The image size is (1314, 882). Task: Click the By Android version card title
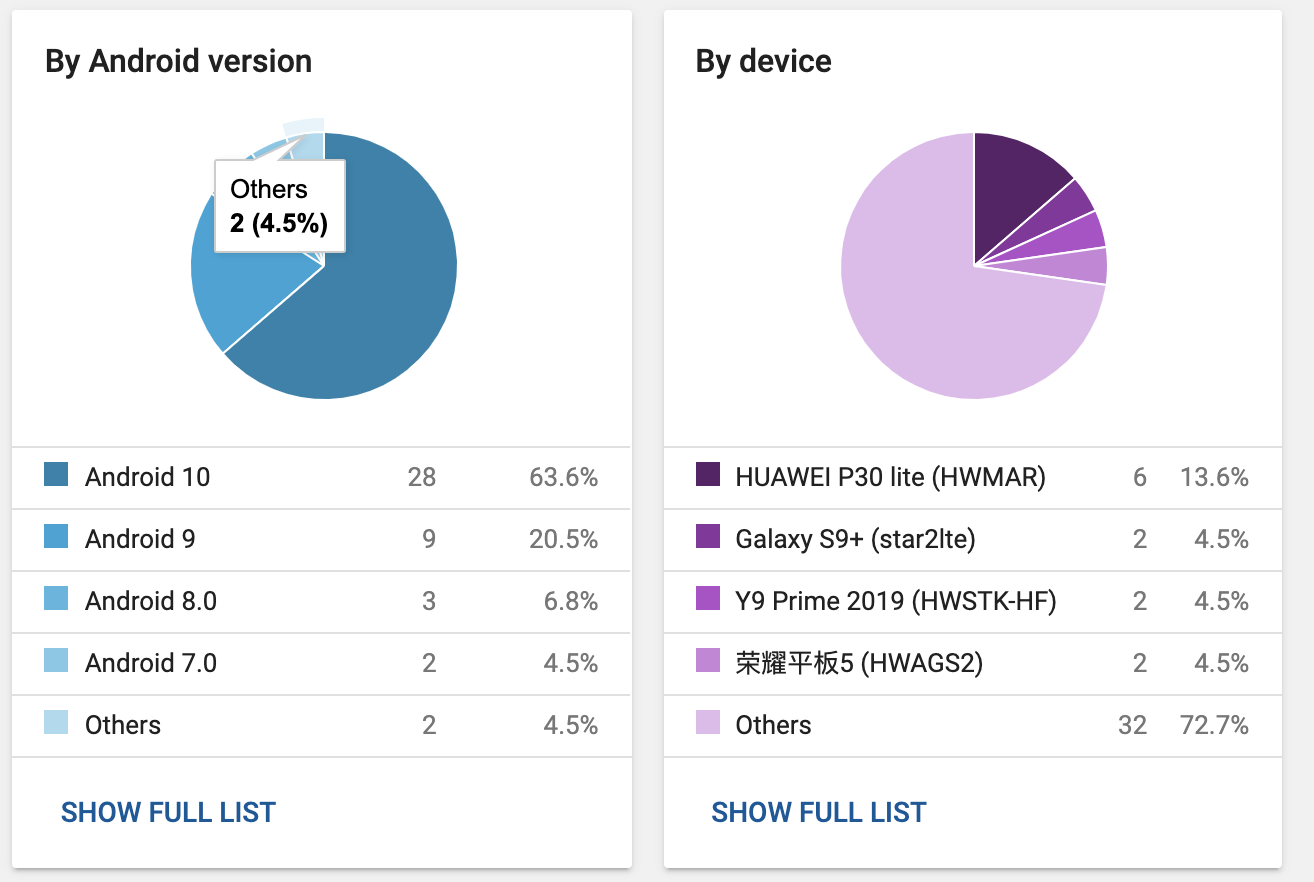[x=177, y=61]
